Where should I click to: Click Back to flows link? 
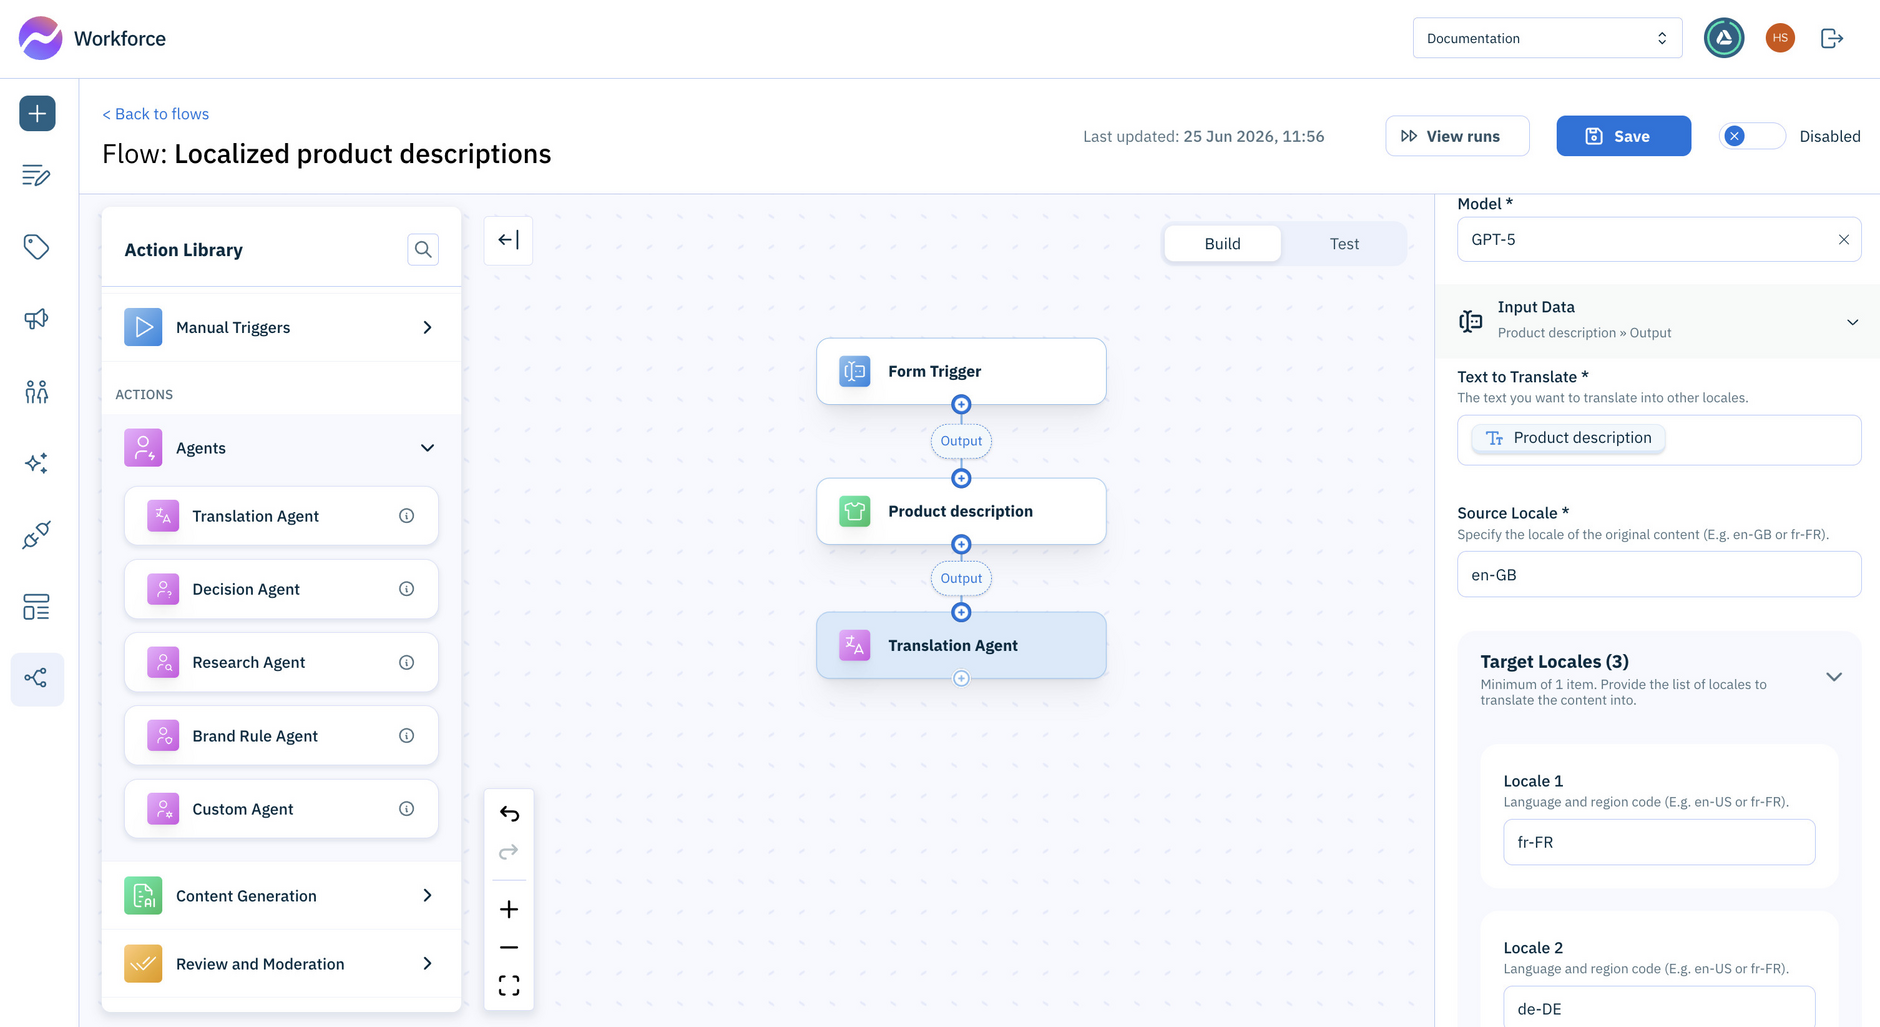[156, 114]
